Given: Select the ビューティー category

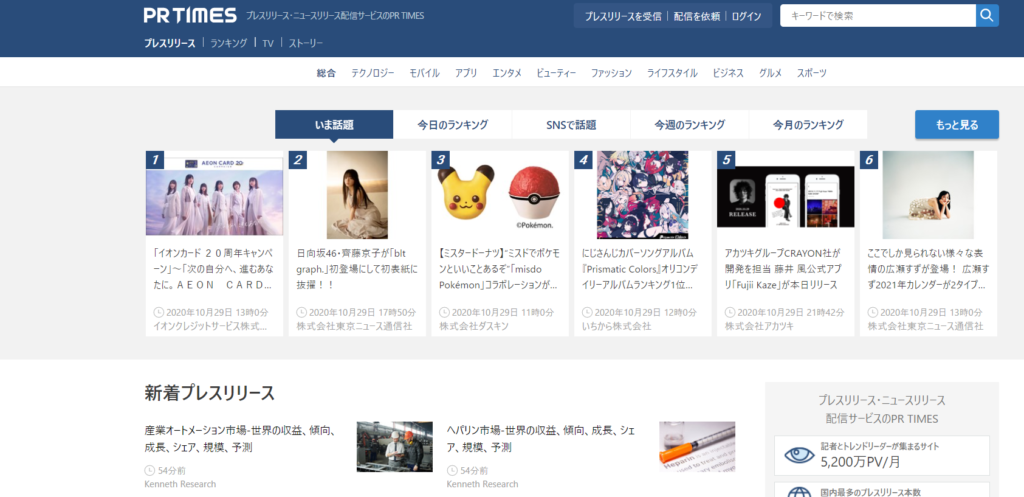Looking at the screenshot, I should (x=556, y=73).
